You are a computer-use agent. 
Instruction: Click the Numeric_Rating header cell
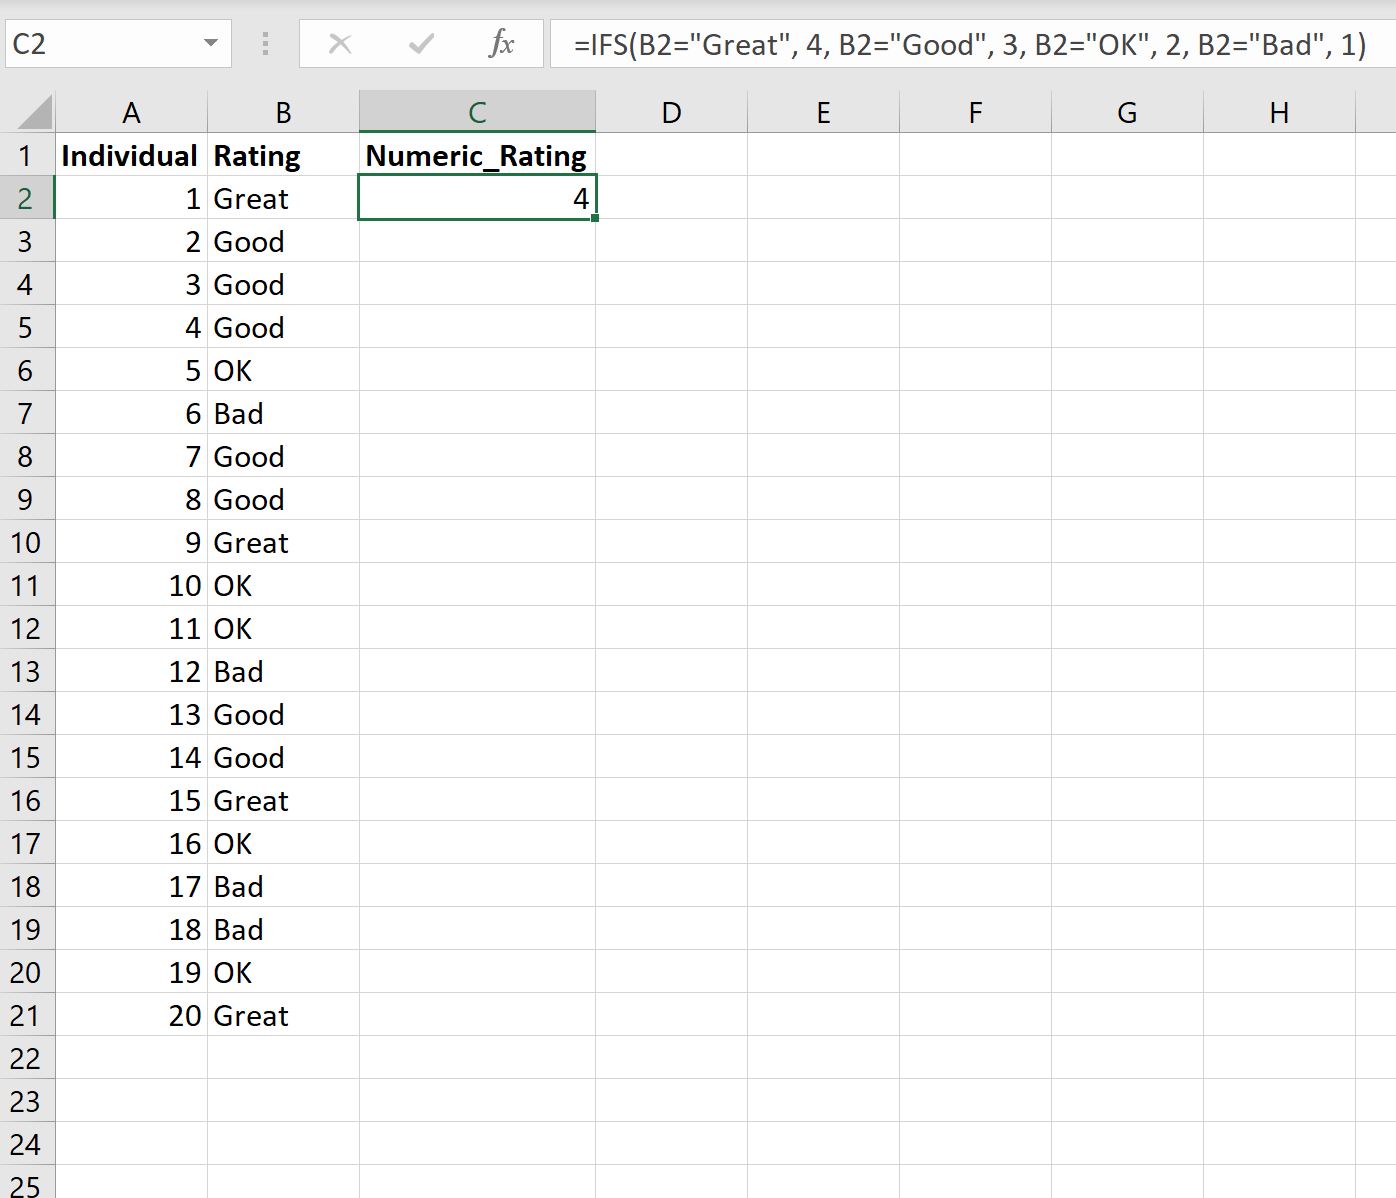(477, 156)
